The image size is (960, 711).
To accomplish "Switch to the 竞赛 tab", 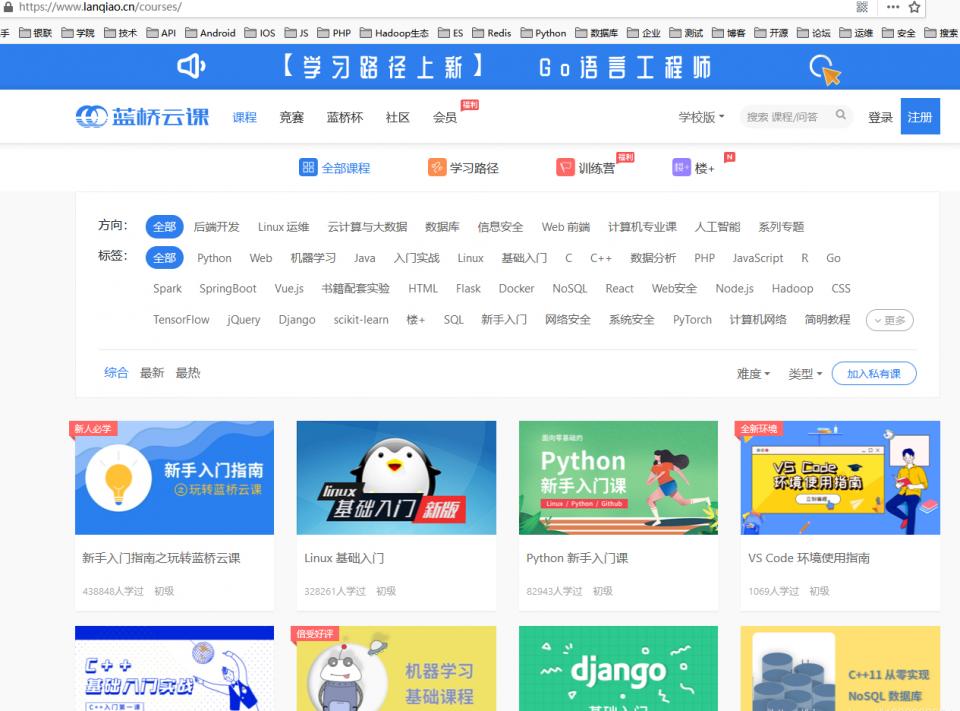I will click(291, 116).
